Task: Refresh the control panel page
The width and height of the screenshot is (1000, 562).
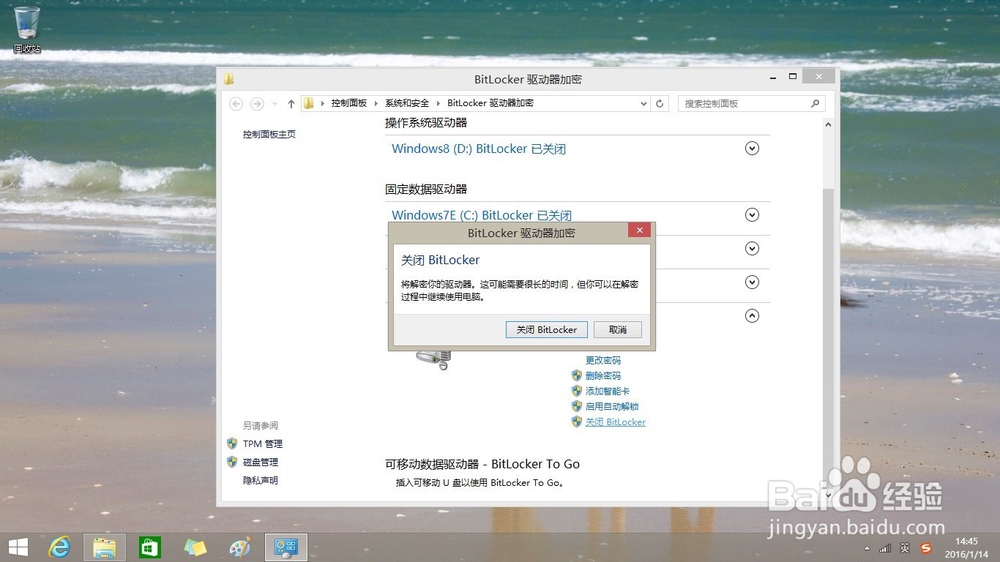Action: coord(659,103)
